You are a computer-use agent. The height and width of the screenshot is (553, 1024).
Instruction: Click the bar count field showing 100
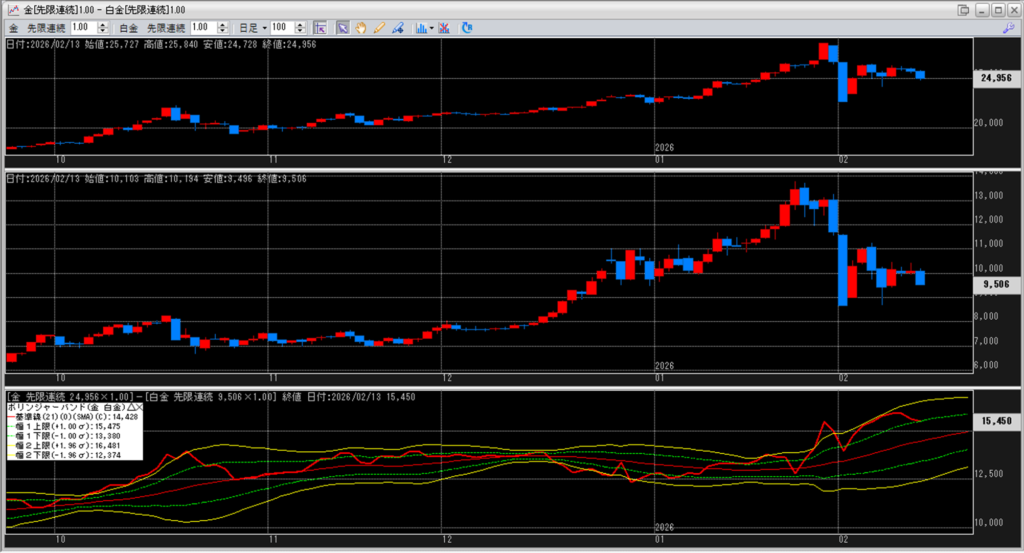[x=280, y=27]
